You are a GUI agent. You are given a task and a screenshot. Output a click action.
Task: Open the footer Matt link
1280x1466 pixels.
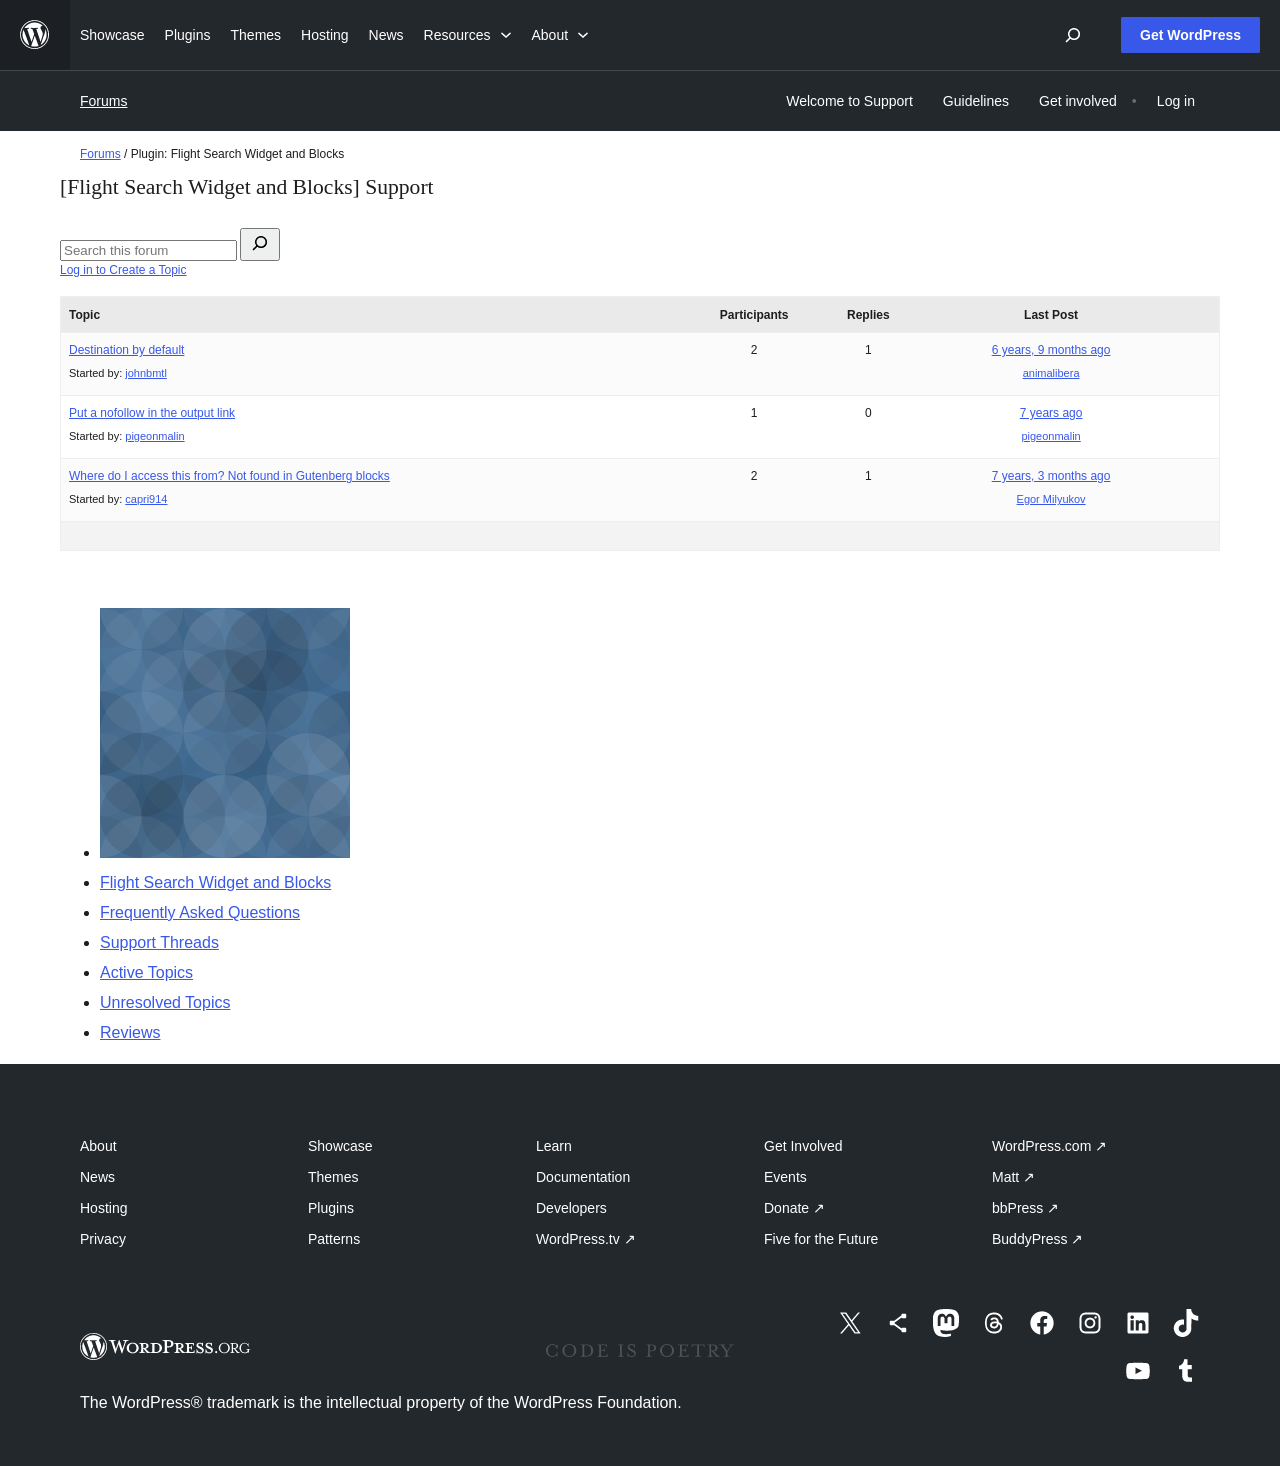click(x=1013, y=1177)
